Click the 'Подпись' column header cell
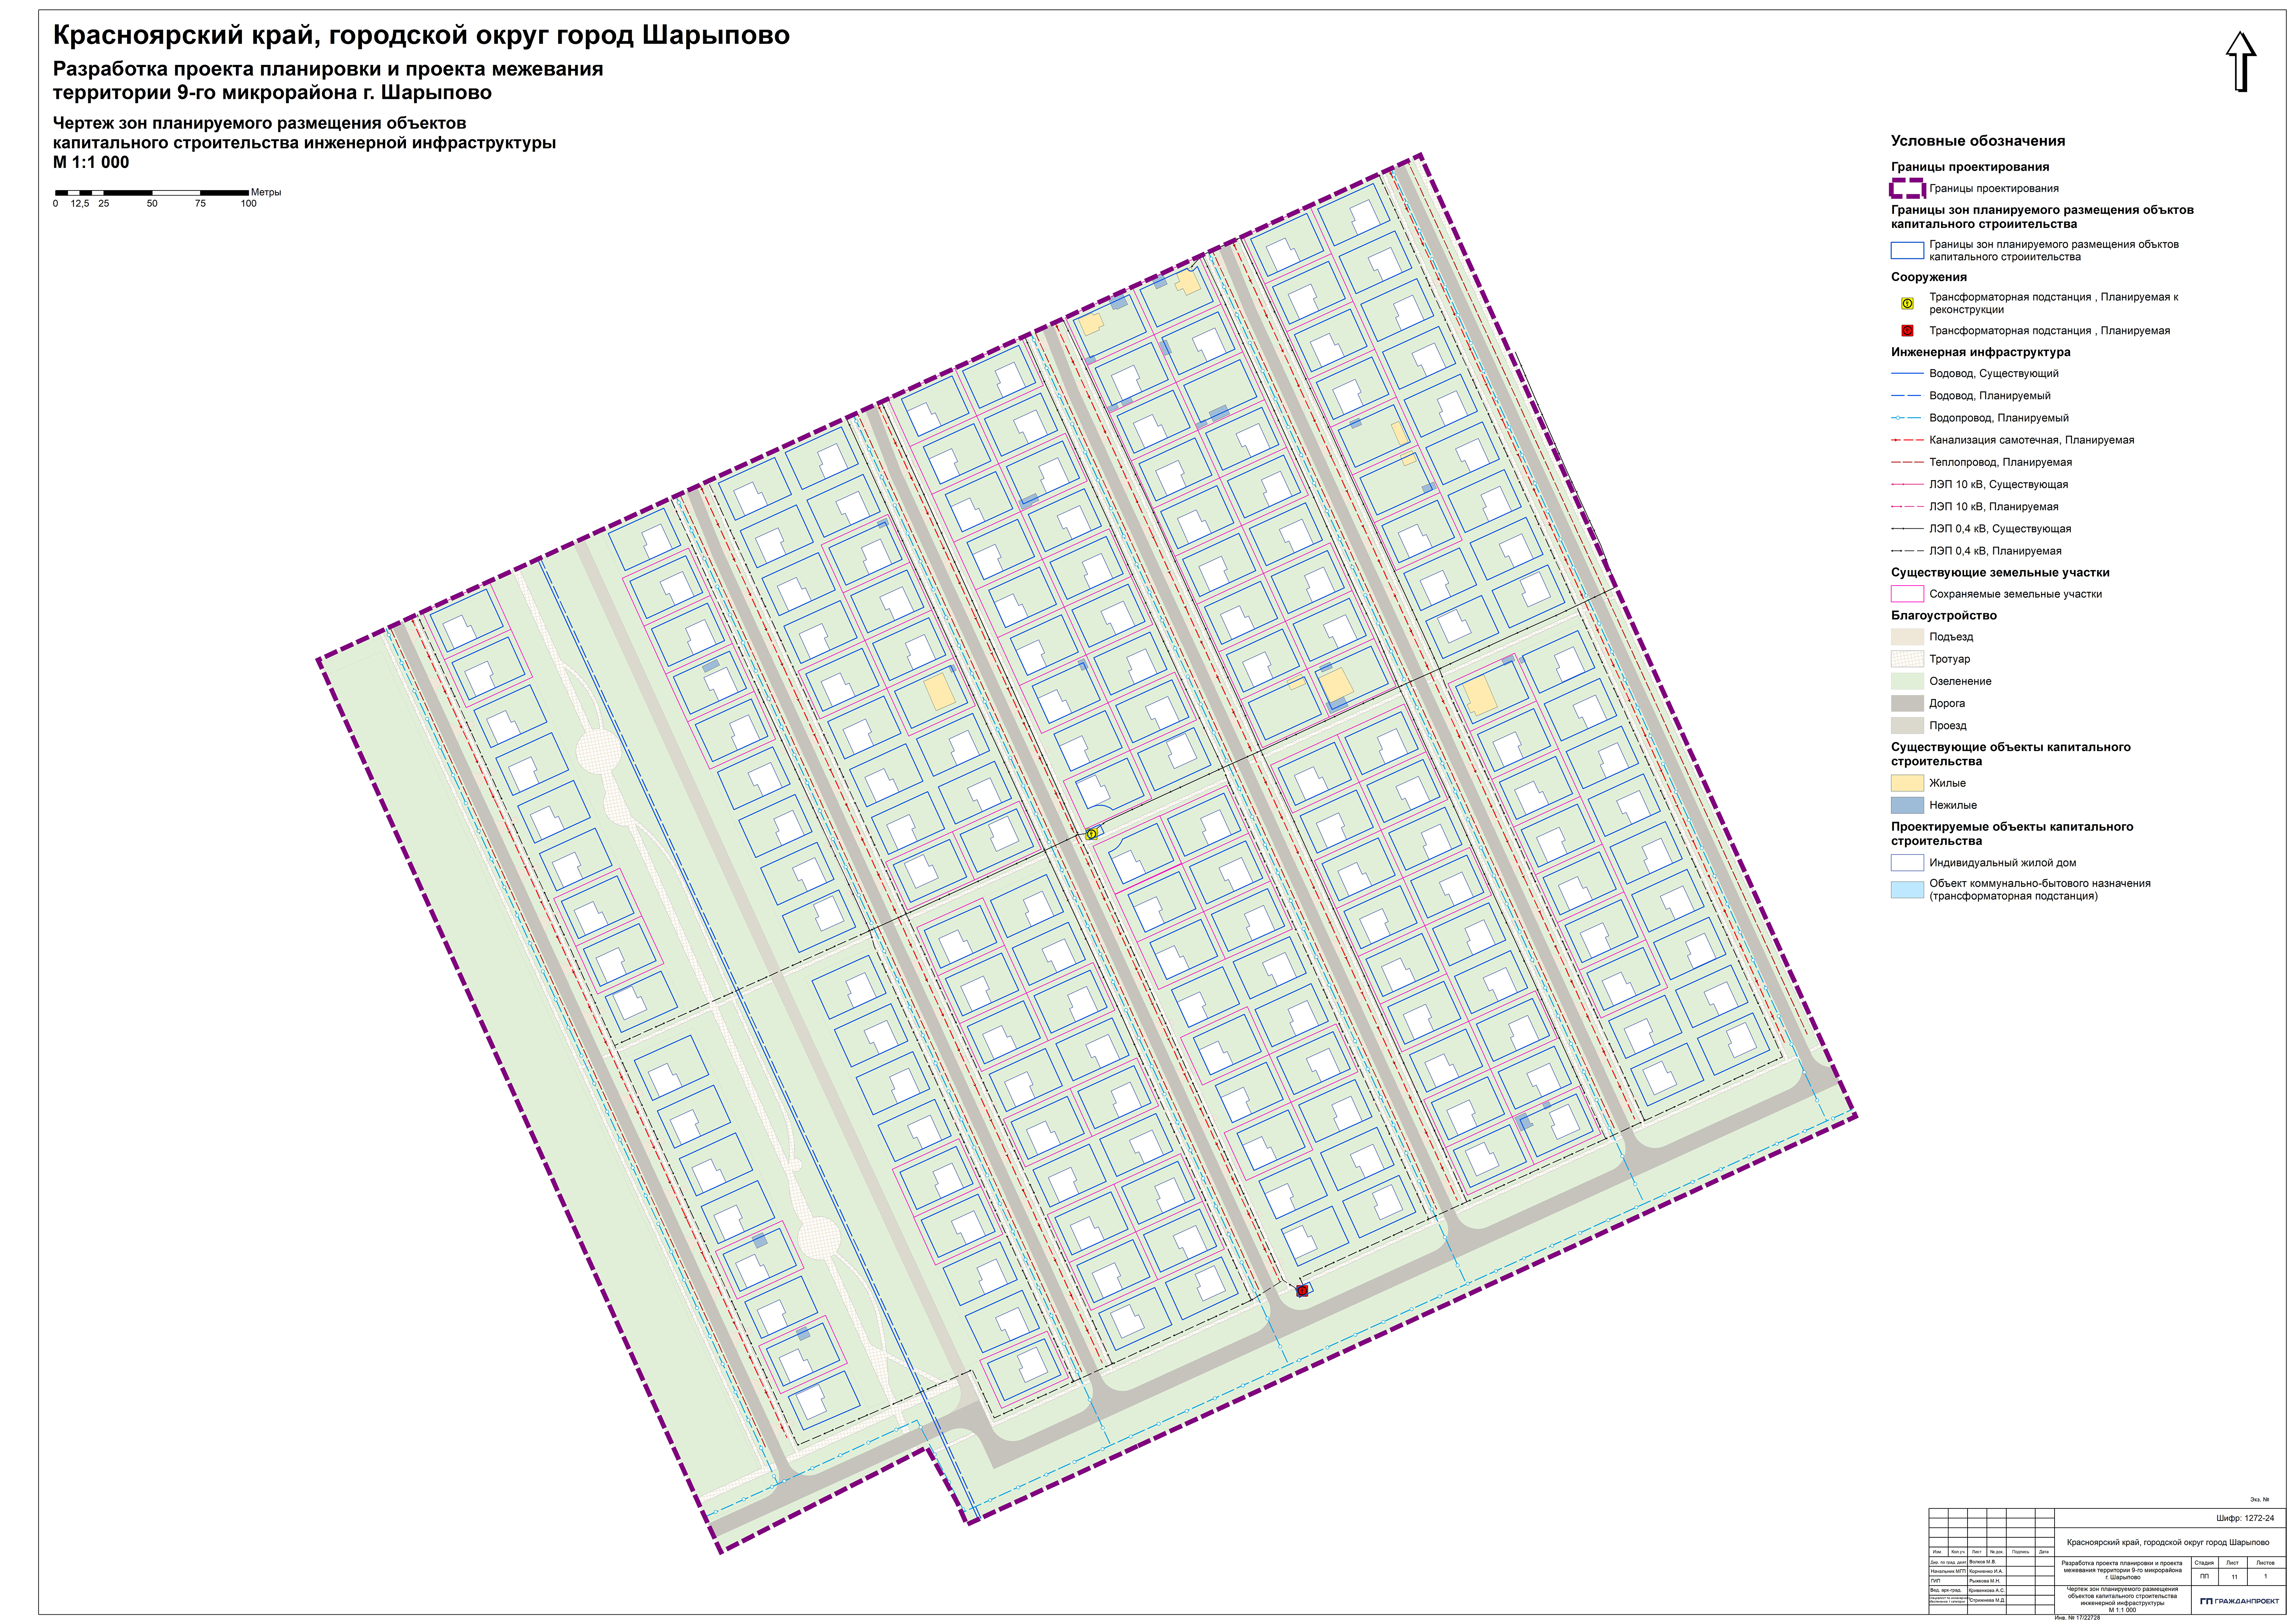Screen dimensions: 2296x1624 click(x=2021, y=1552)
